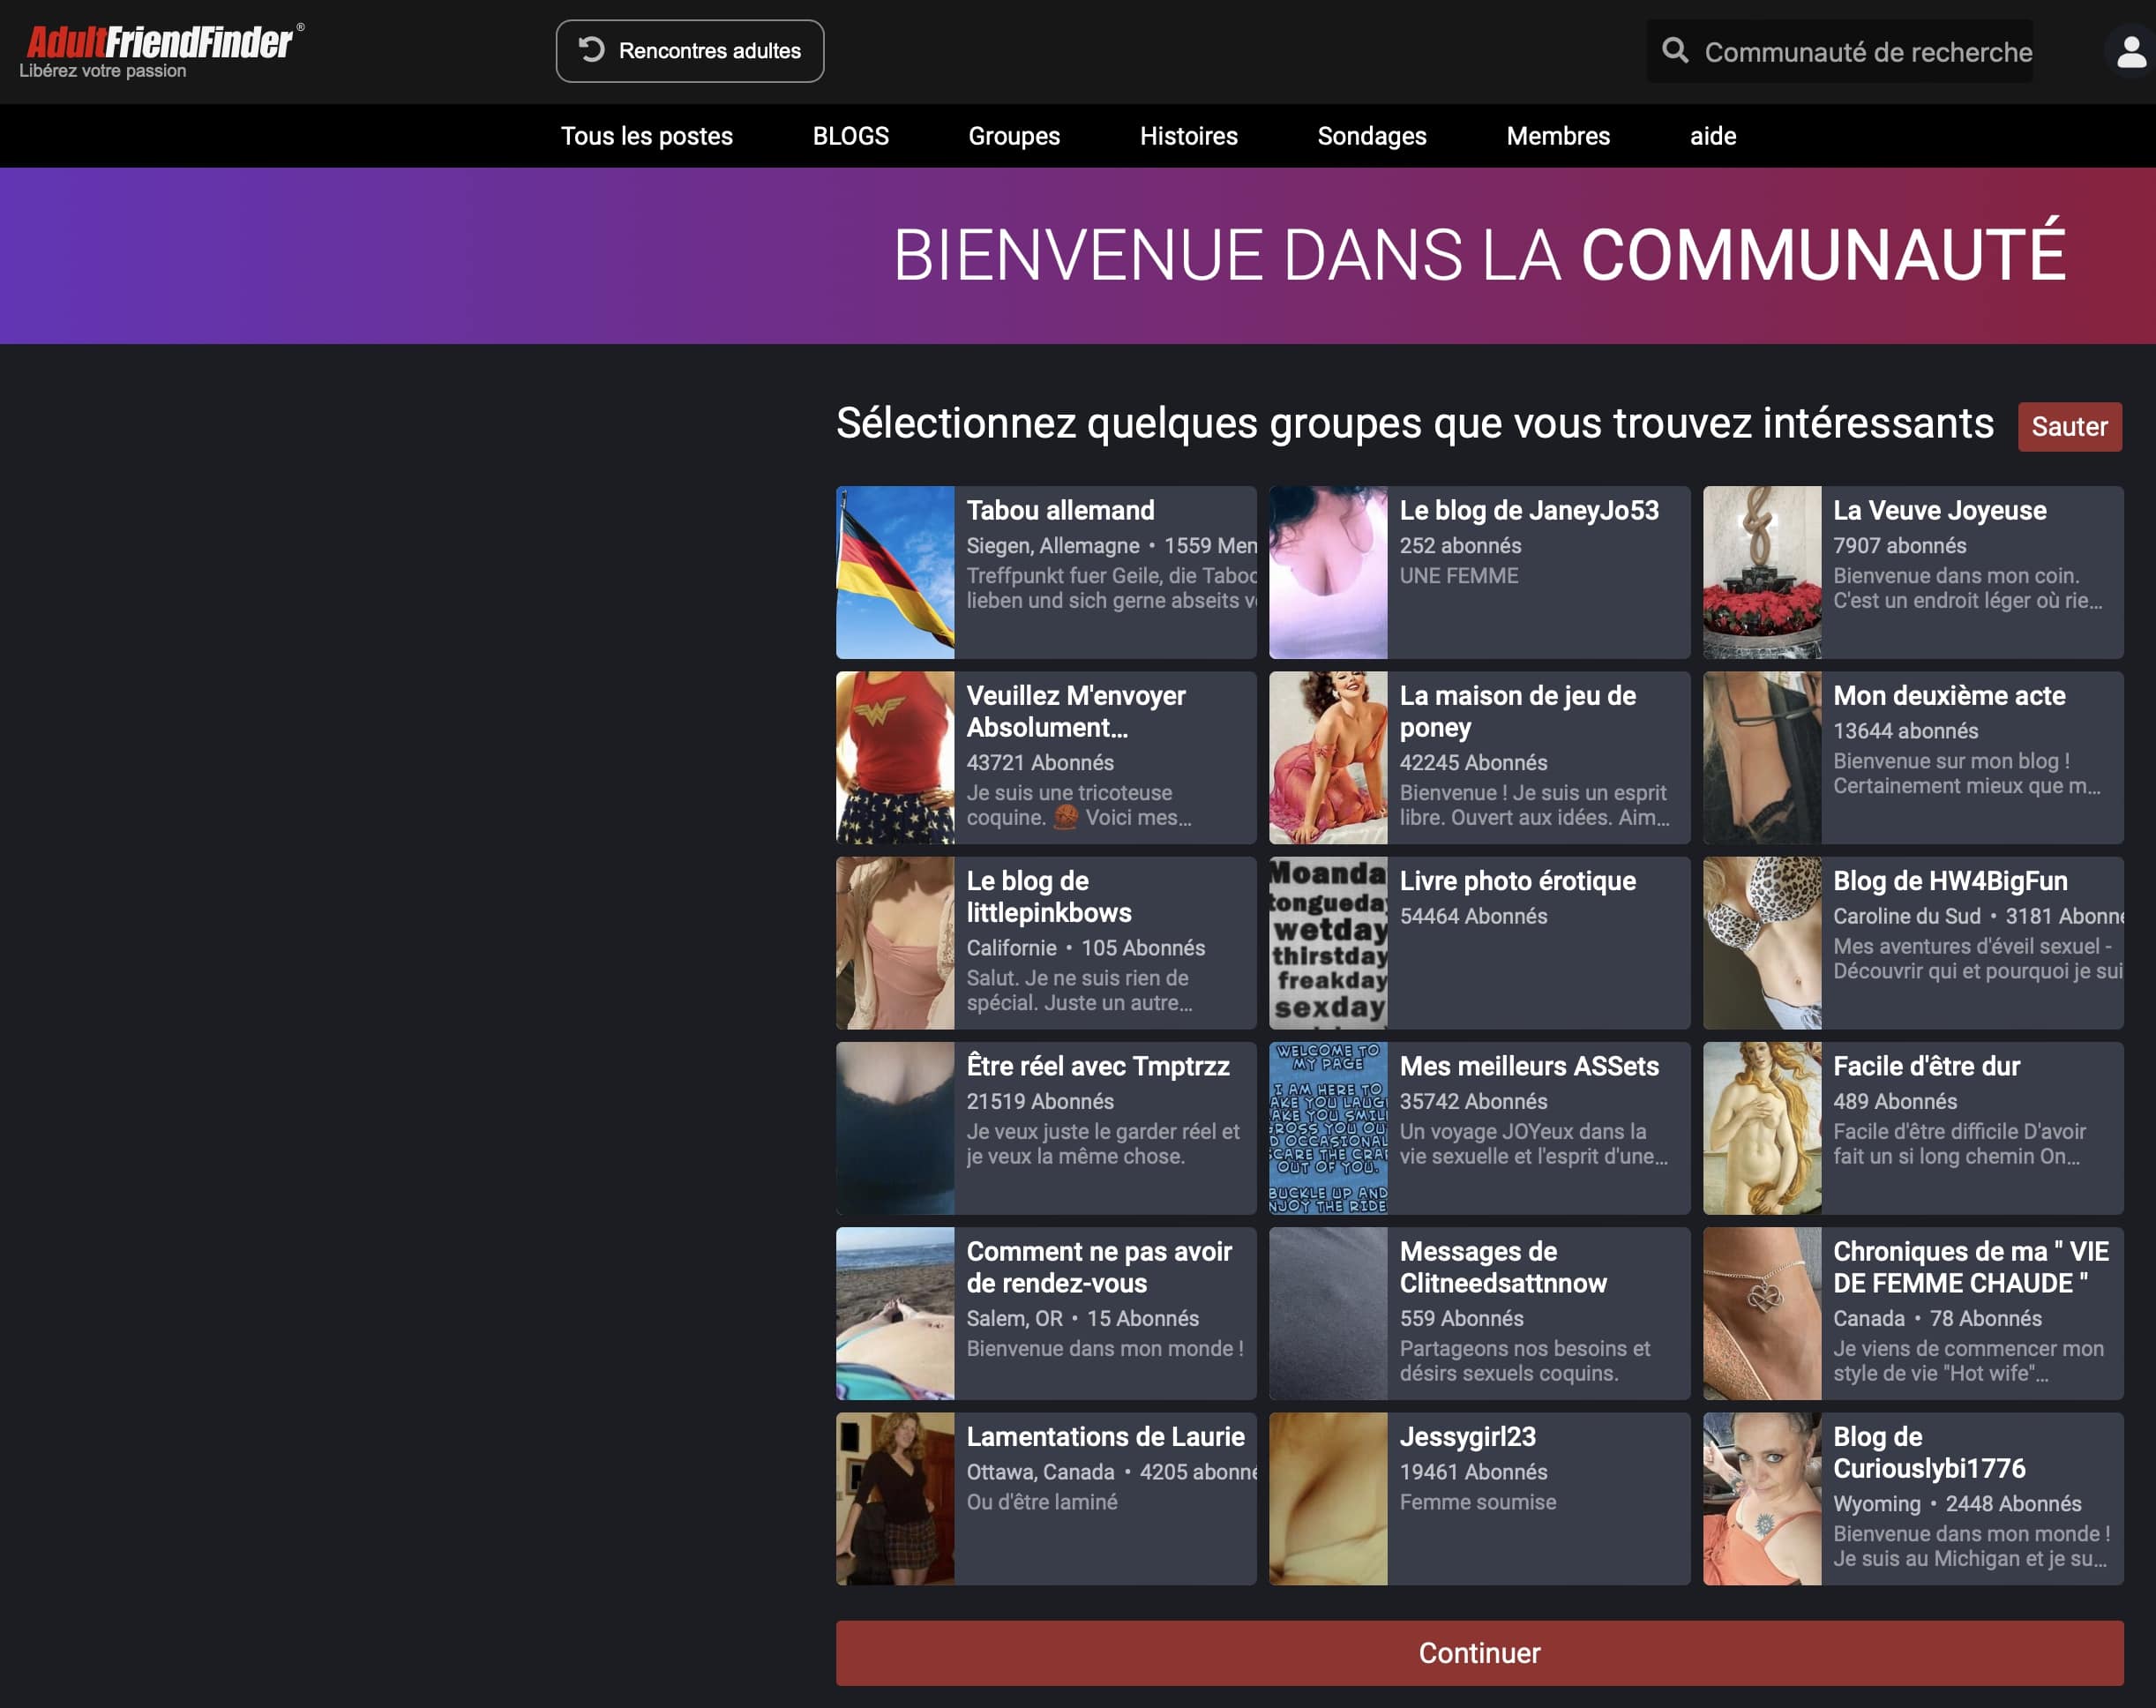Choose the Facile d'être dur painting thumbnail

pyautogui.click(x=1761, y=1128)
